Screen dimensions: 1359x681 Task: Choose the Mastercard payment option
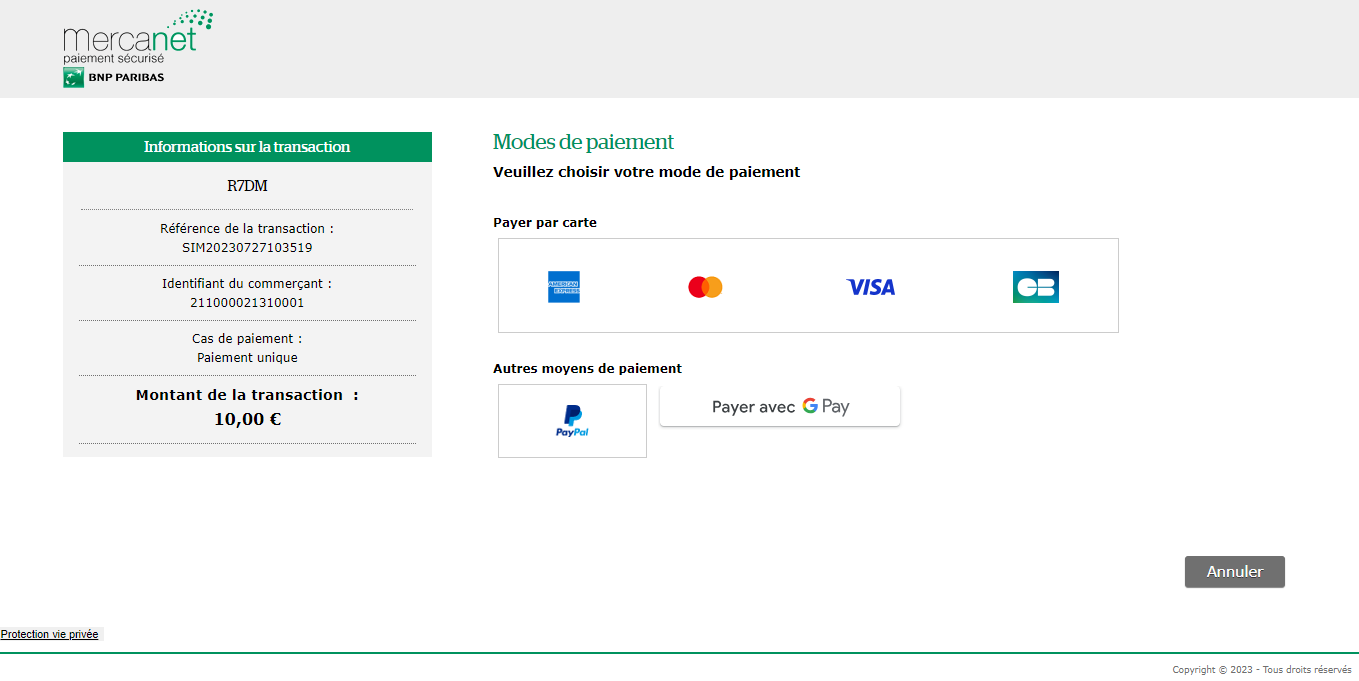coord(705,287)
